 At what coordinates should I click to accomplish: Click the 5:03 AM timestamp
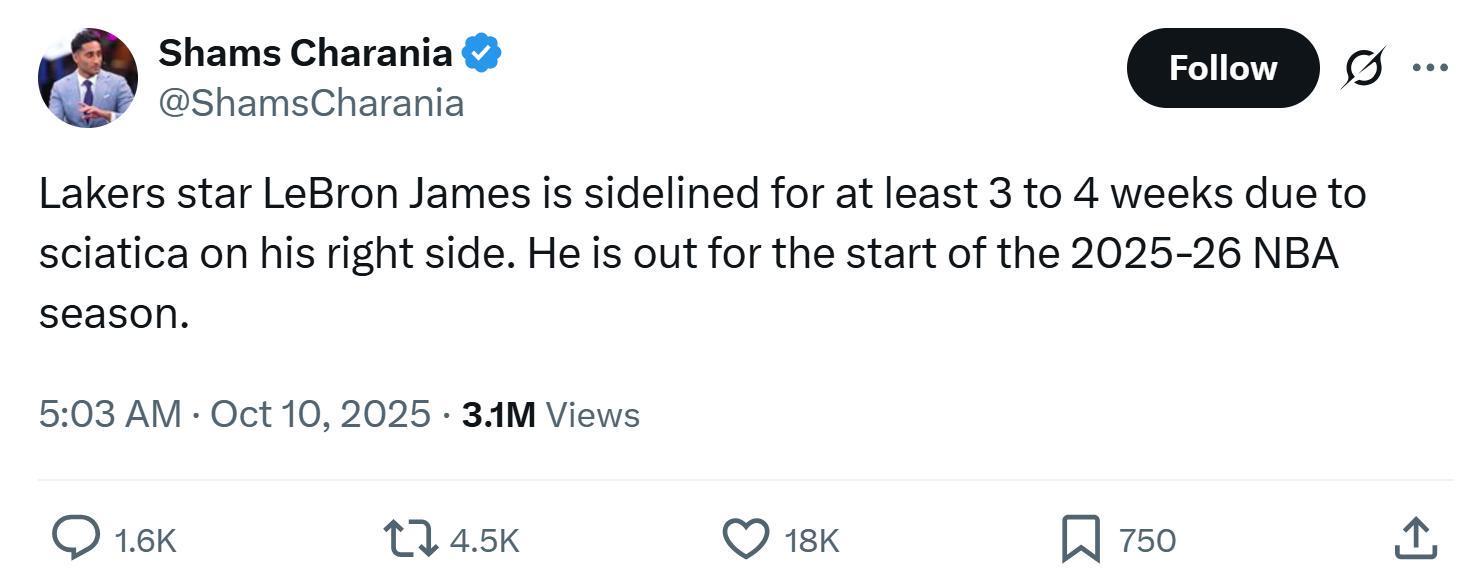[110, 414]
